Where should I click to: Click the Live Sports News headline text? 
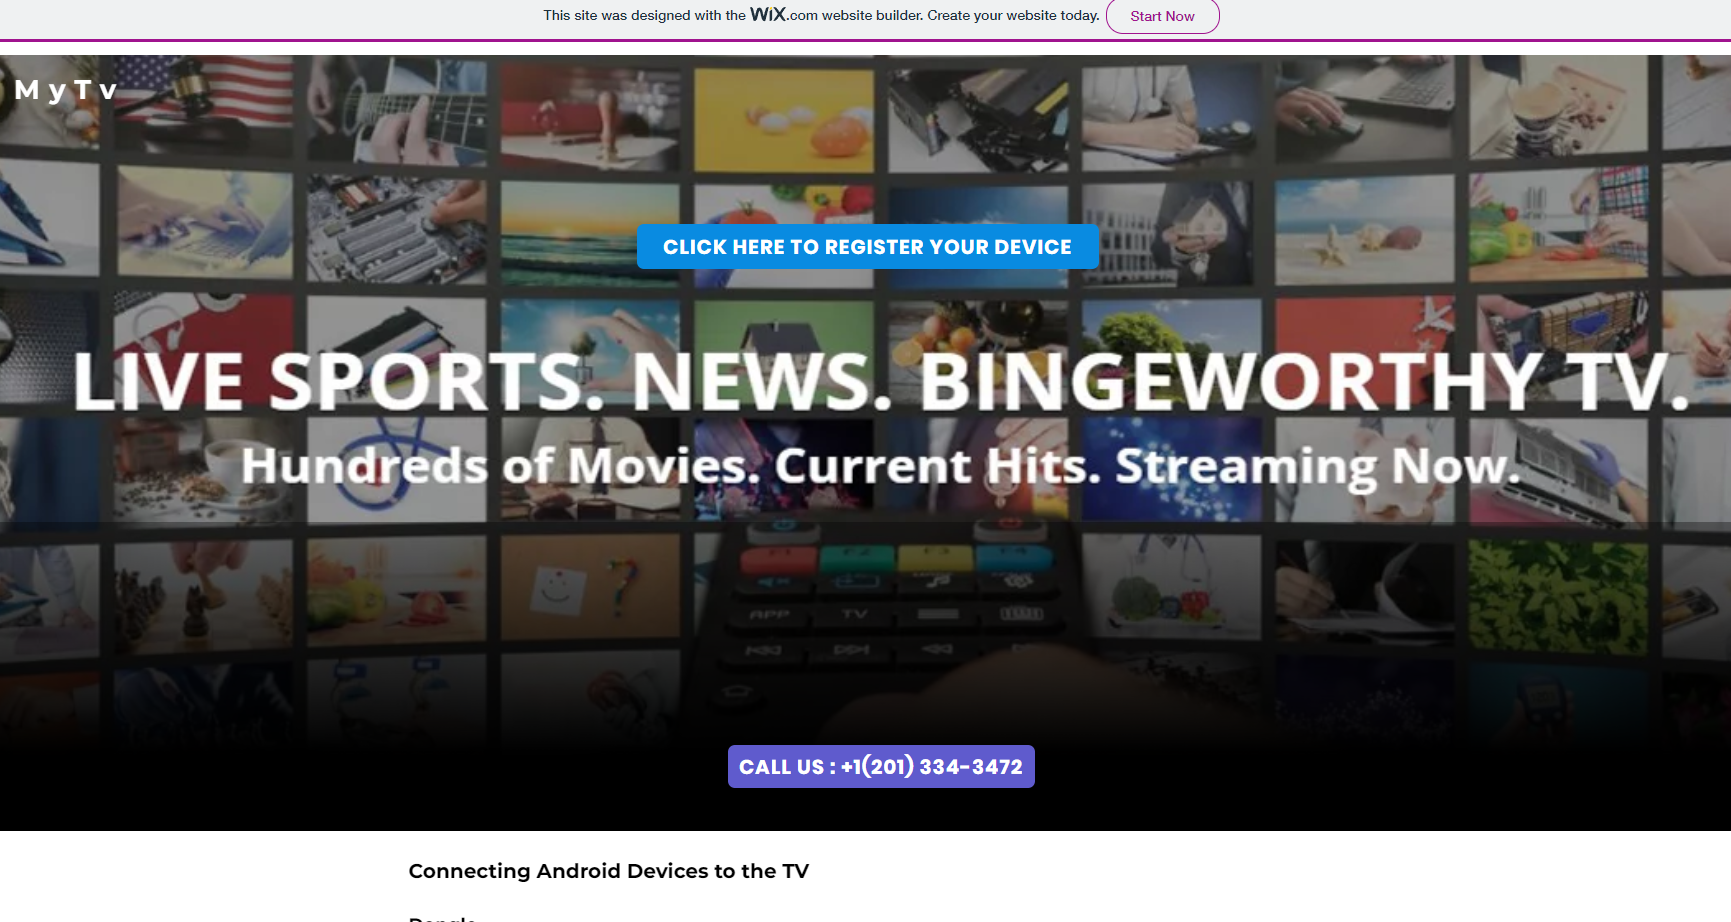(x=880, y=381)
